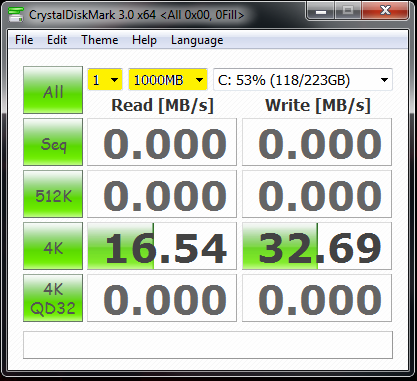Click the CrystalDiskMark title bar app icon

tap(16, 14)
